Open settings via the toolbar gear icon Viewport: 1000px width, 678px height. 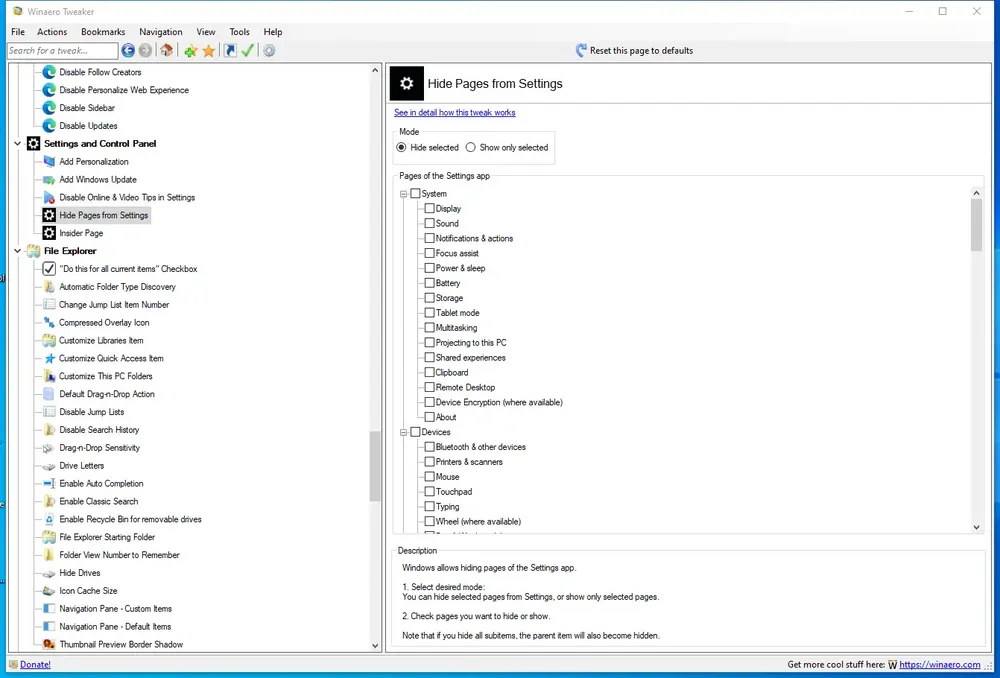tap(269, 50)
